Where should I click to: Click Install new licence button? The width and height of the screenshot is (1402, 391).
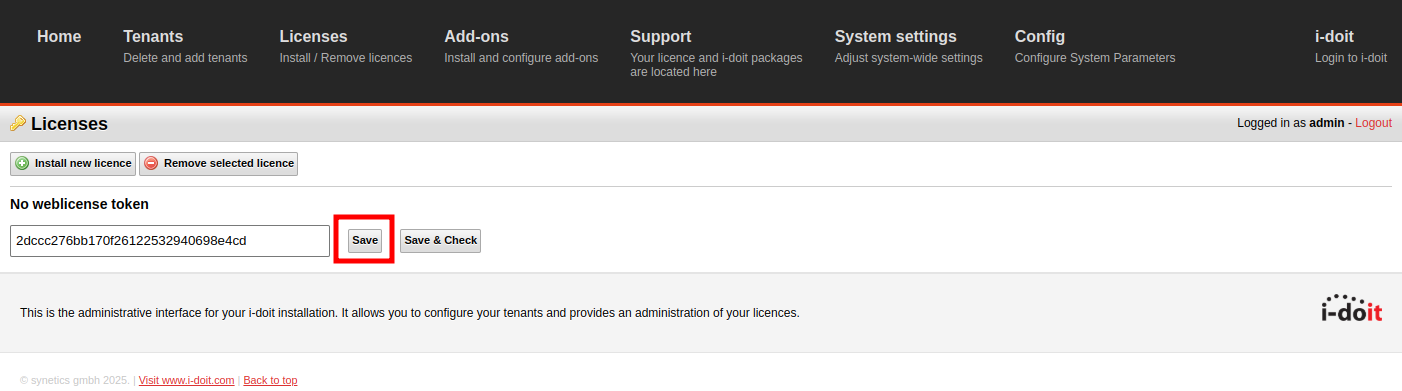72,163
